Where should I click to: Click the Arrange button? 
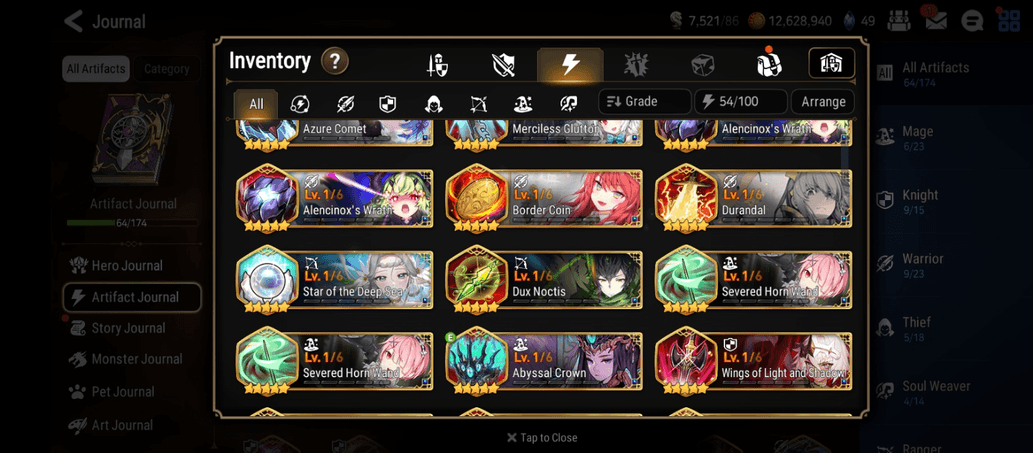pyautogui.click(x=823, y=102)
